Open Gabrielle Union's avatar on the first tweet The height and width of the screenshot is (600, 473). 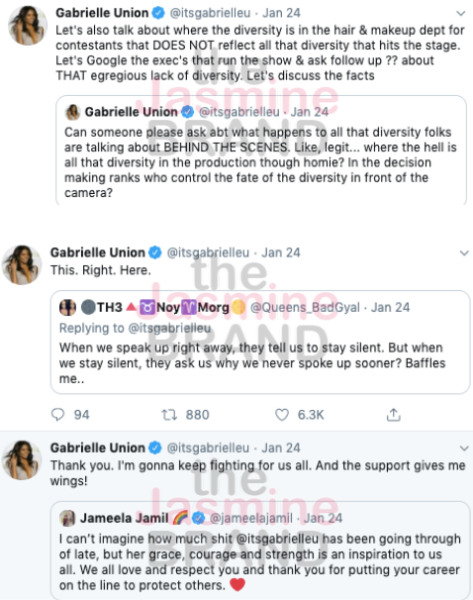28,26
